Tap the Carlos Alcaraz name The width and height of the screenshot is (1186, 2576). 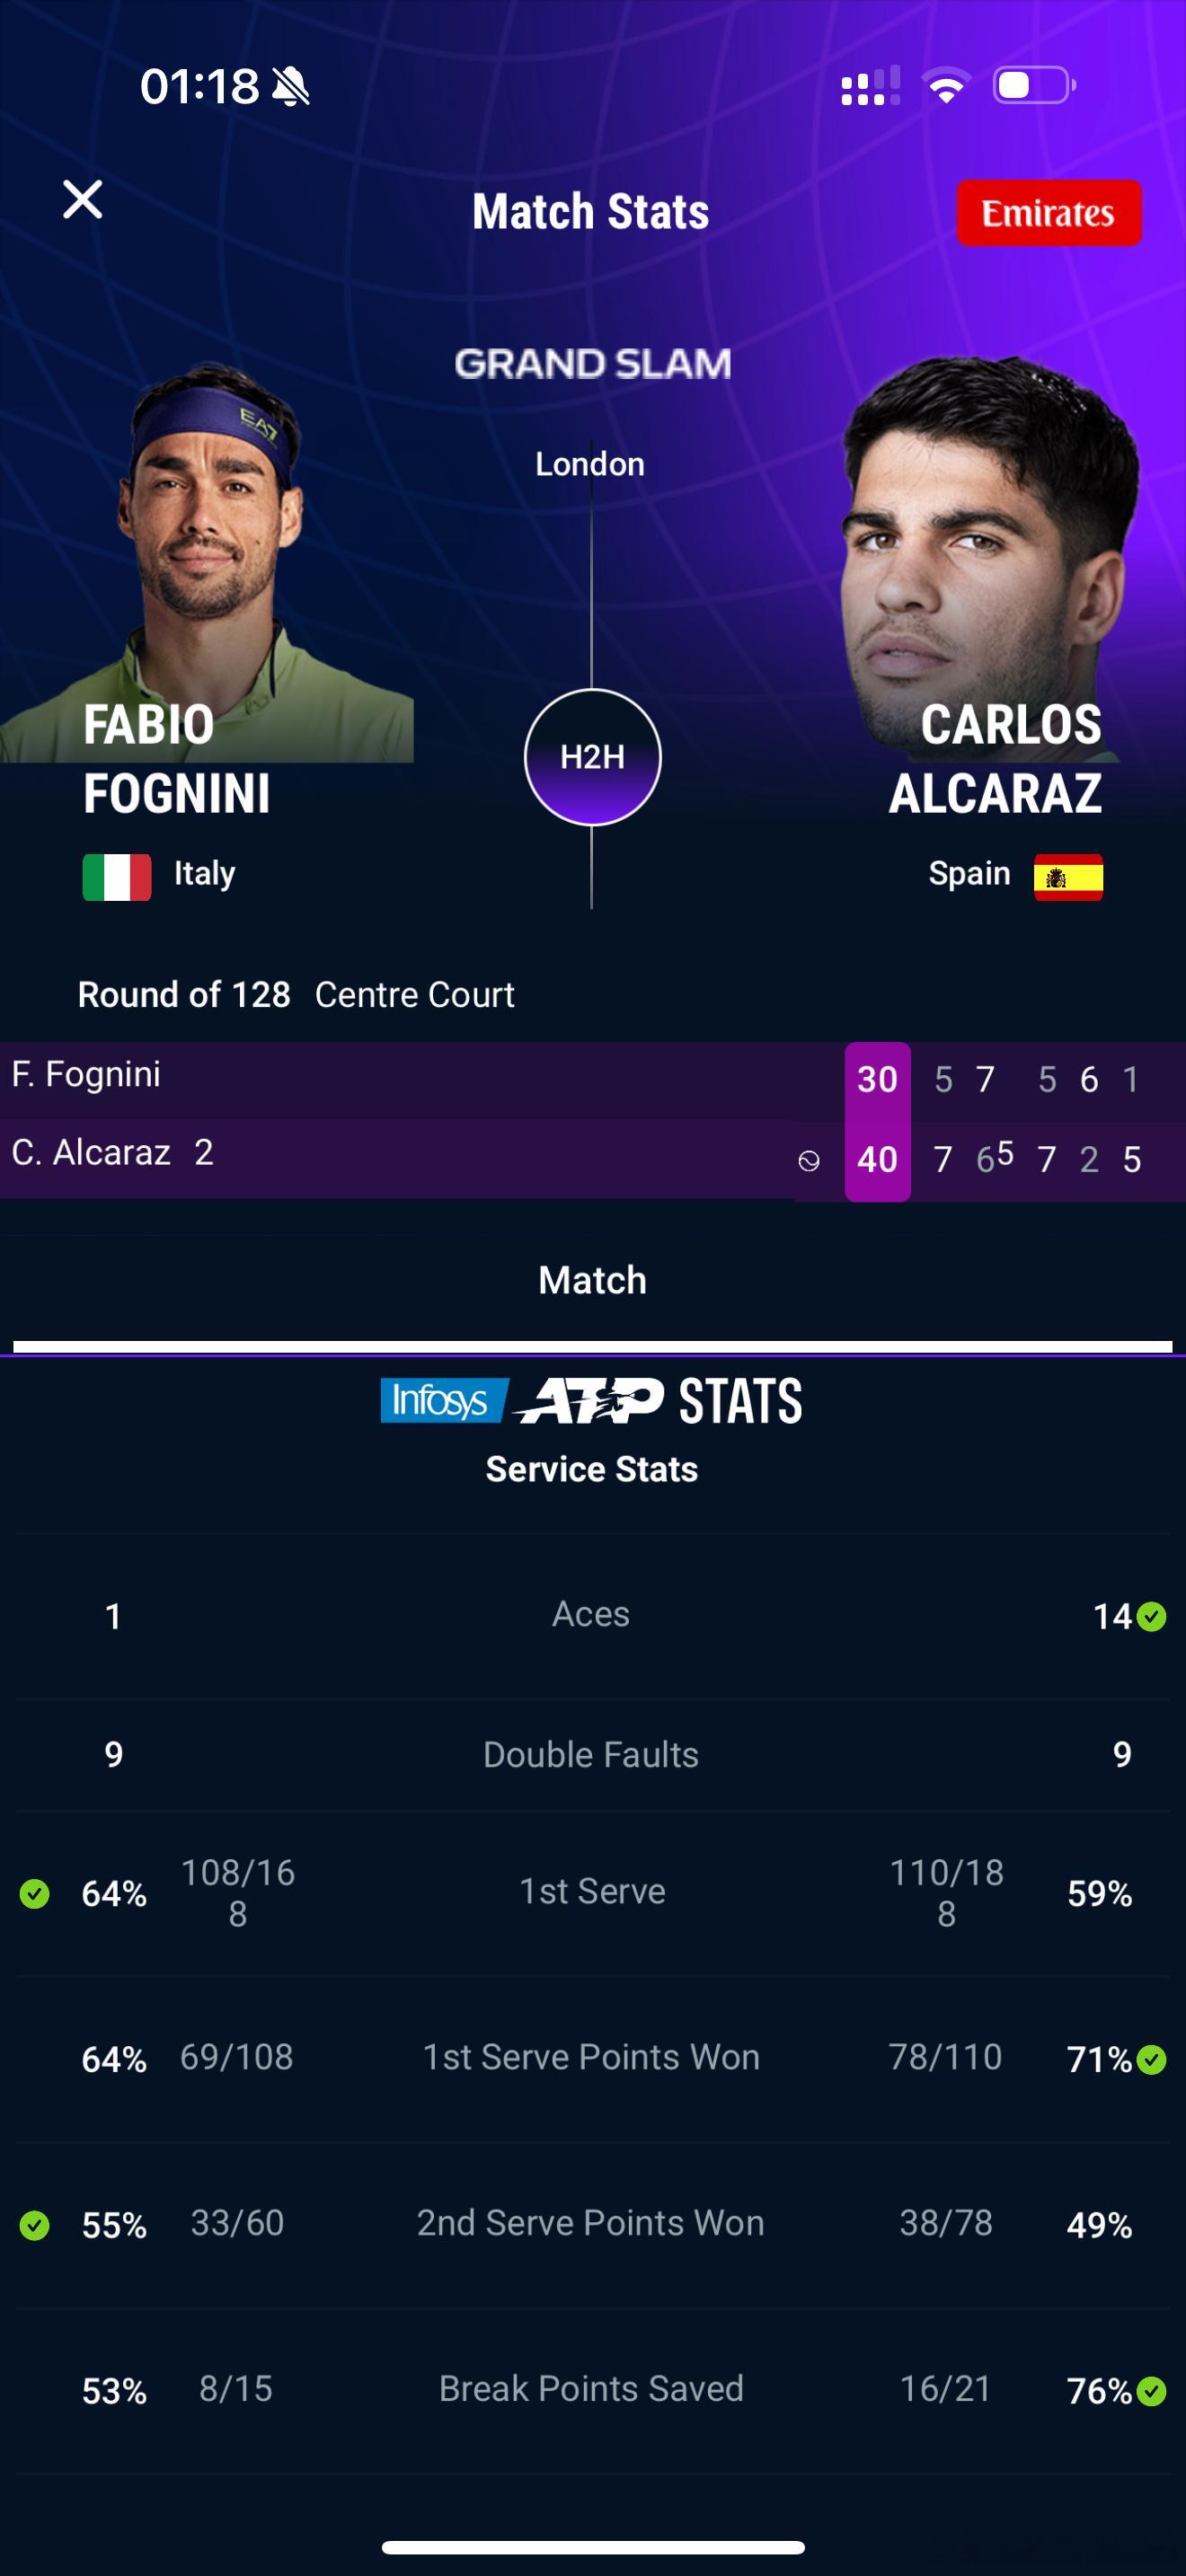[995, 759]
